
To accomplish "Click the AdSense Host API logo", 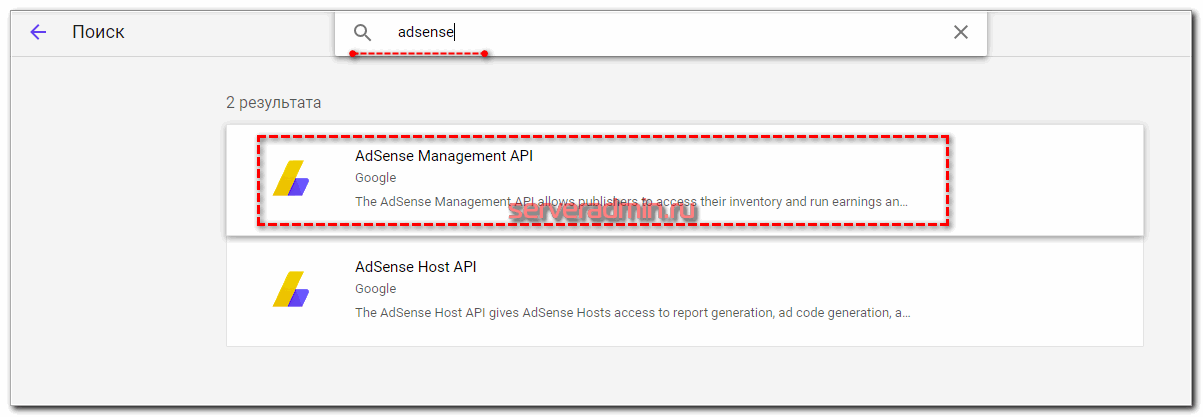I will [x=291, y=290].
